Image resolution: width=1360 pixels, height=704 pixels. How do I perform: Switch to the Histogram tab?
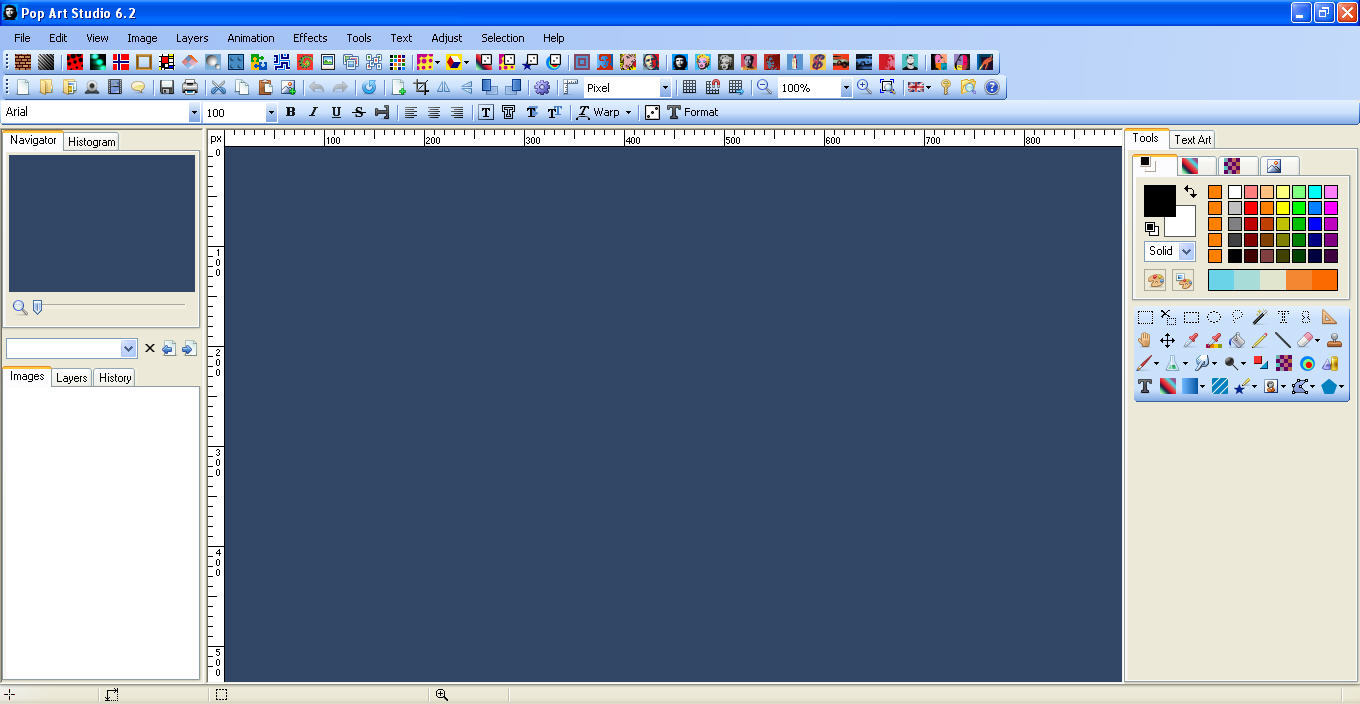92,142
